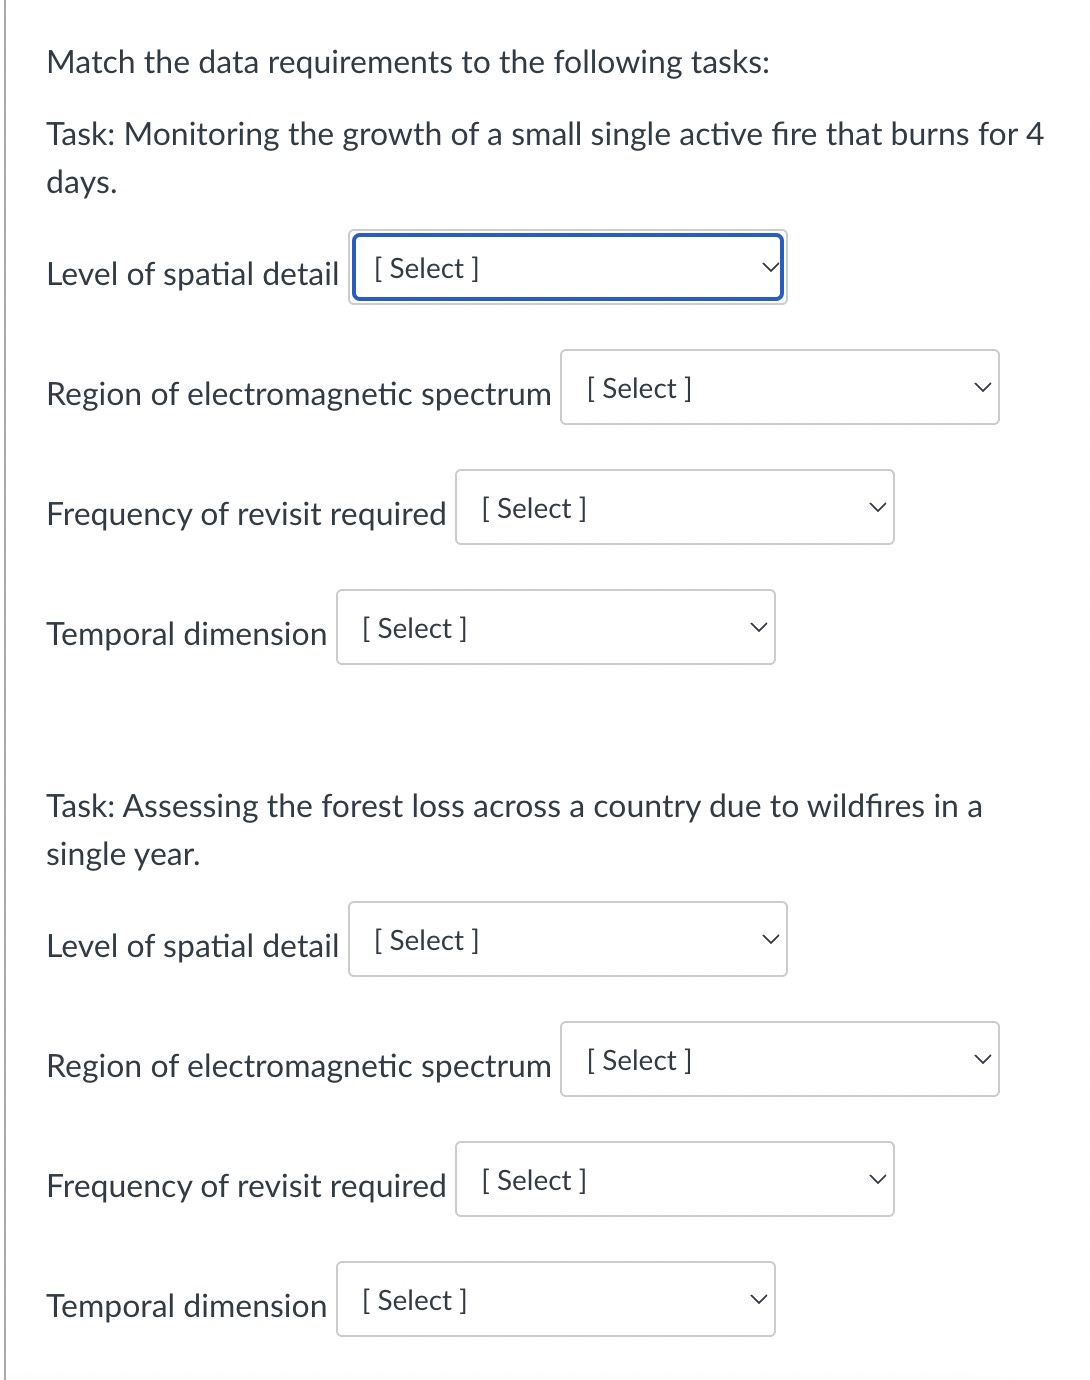Open temporal dimension dropdown for active fire task
Viewport: 1090px width, 1380px height.
click(555, 627)
